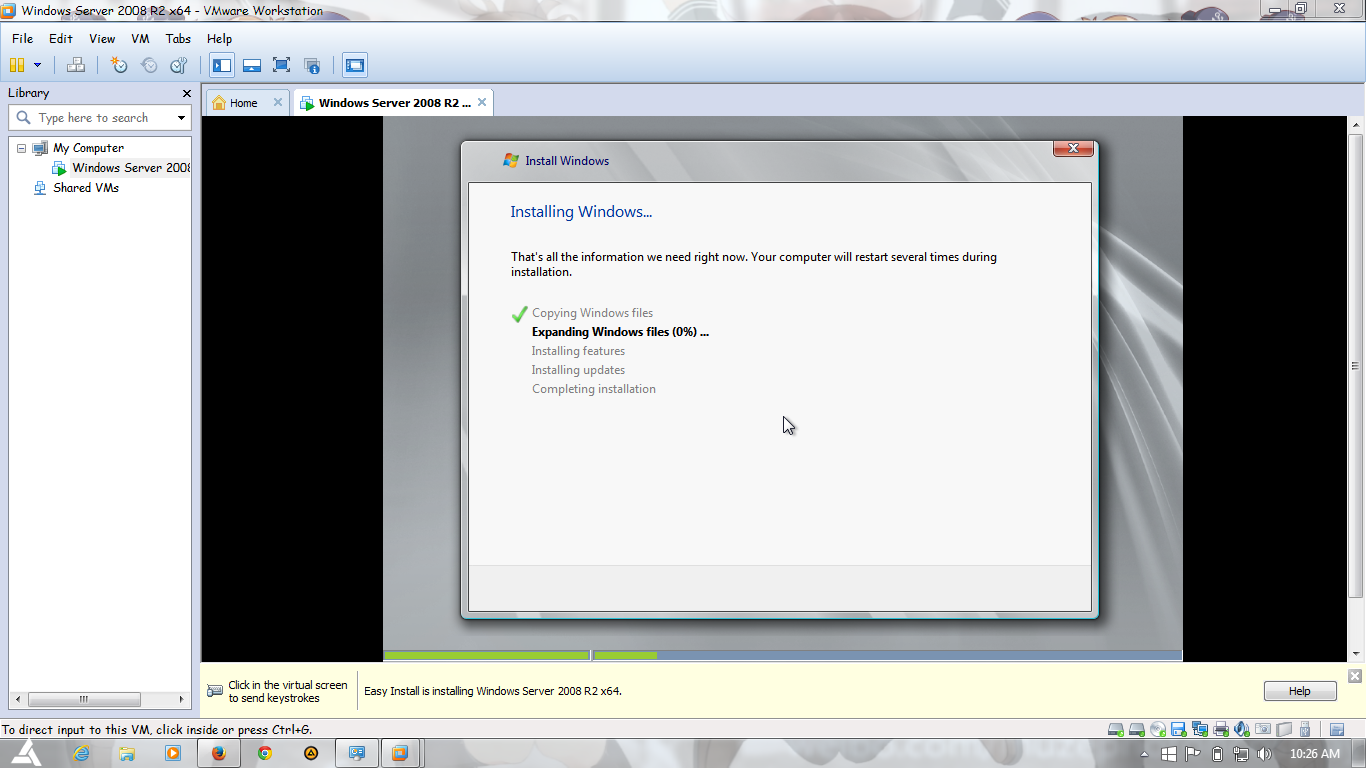This screenshot has height=768, width=1366.
Task: Click the 10:26 AM taskbar clock
Action: [1314, 754]
